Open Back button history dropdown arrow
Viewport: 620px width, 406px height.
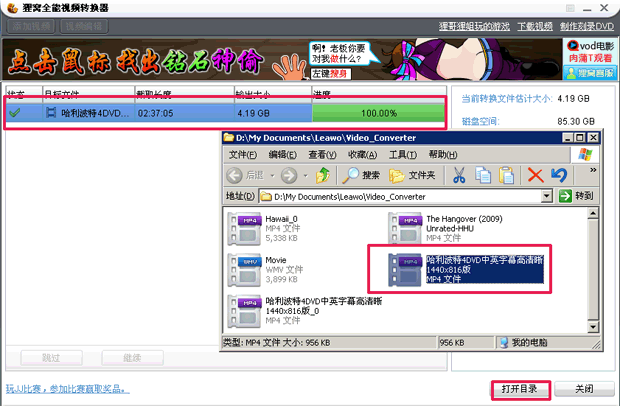tap(272, 176)
